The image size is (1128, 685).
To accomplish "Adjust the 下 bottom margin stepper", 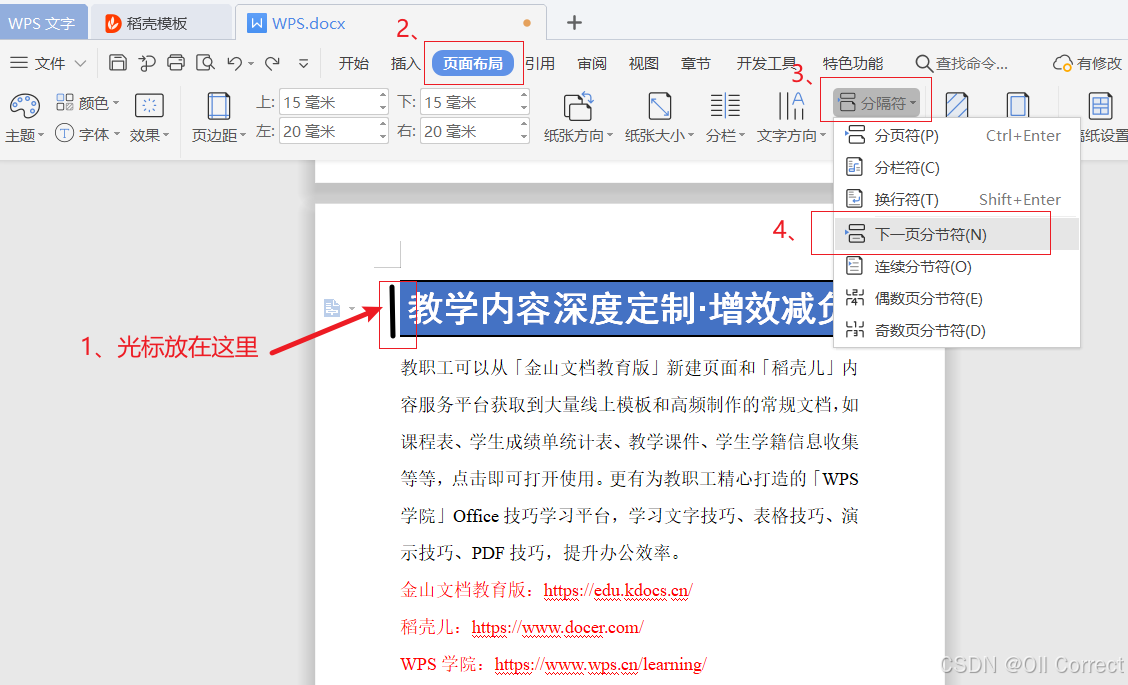I will 524,102.
